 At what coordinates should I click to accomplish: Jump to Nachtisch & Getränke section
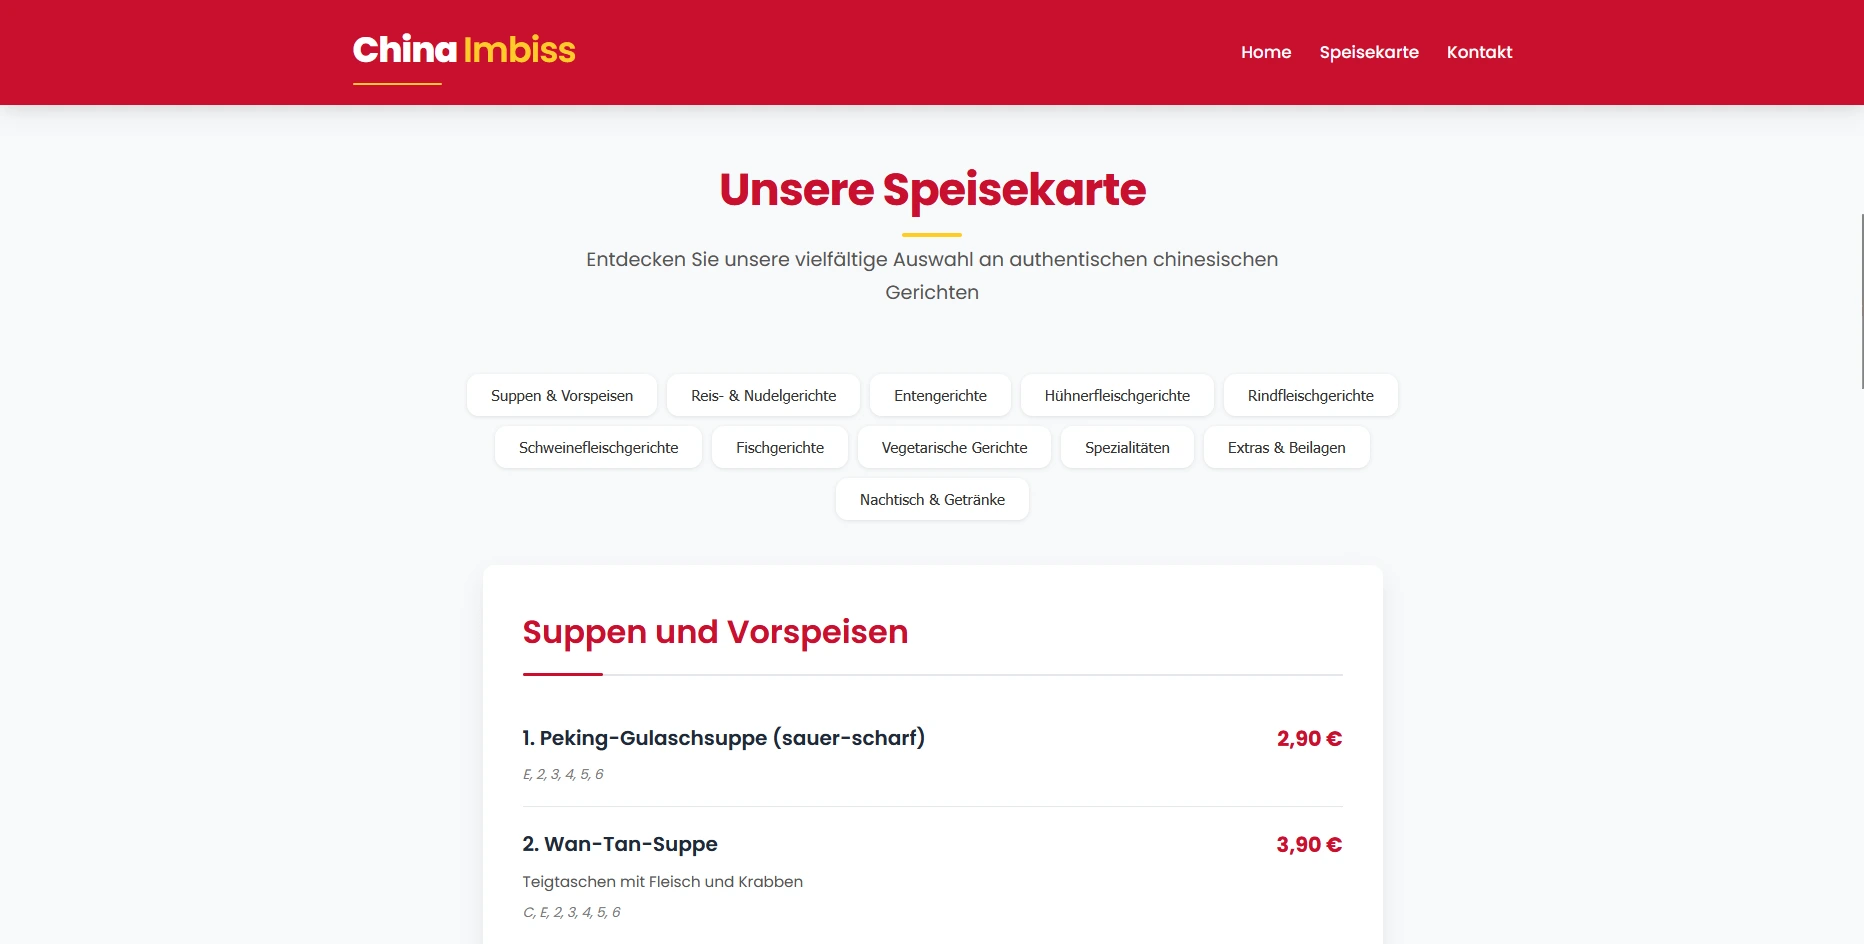[x=932, y=499]
